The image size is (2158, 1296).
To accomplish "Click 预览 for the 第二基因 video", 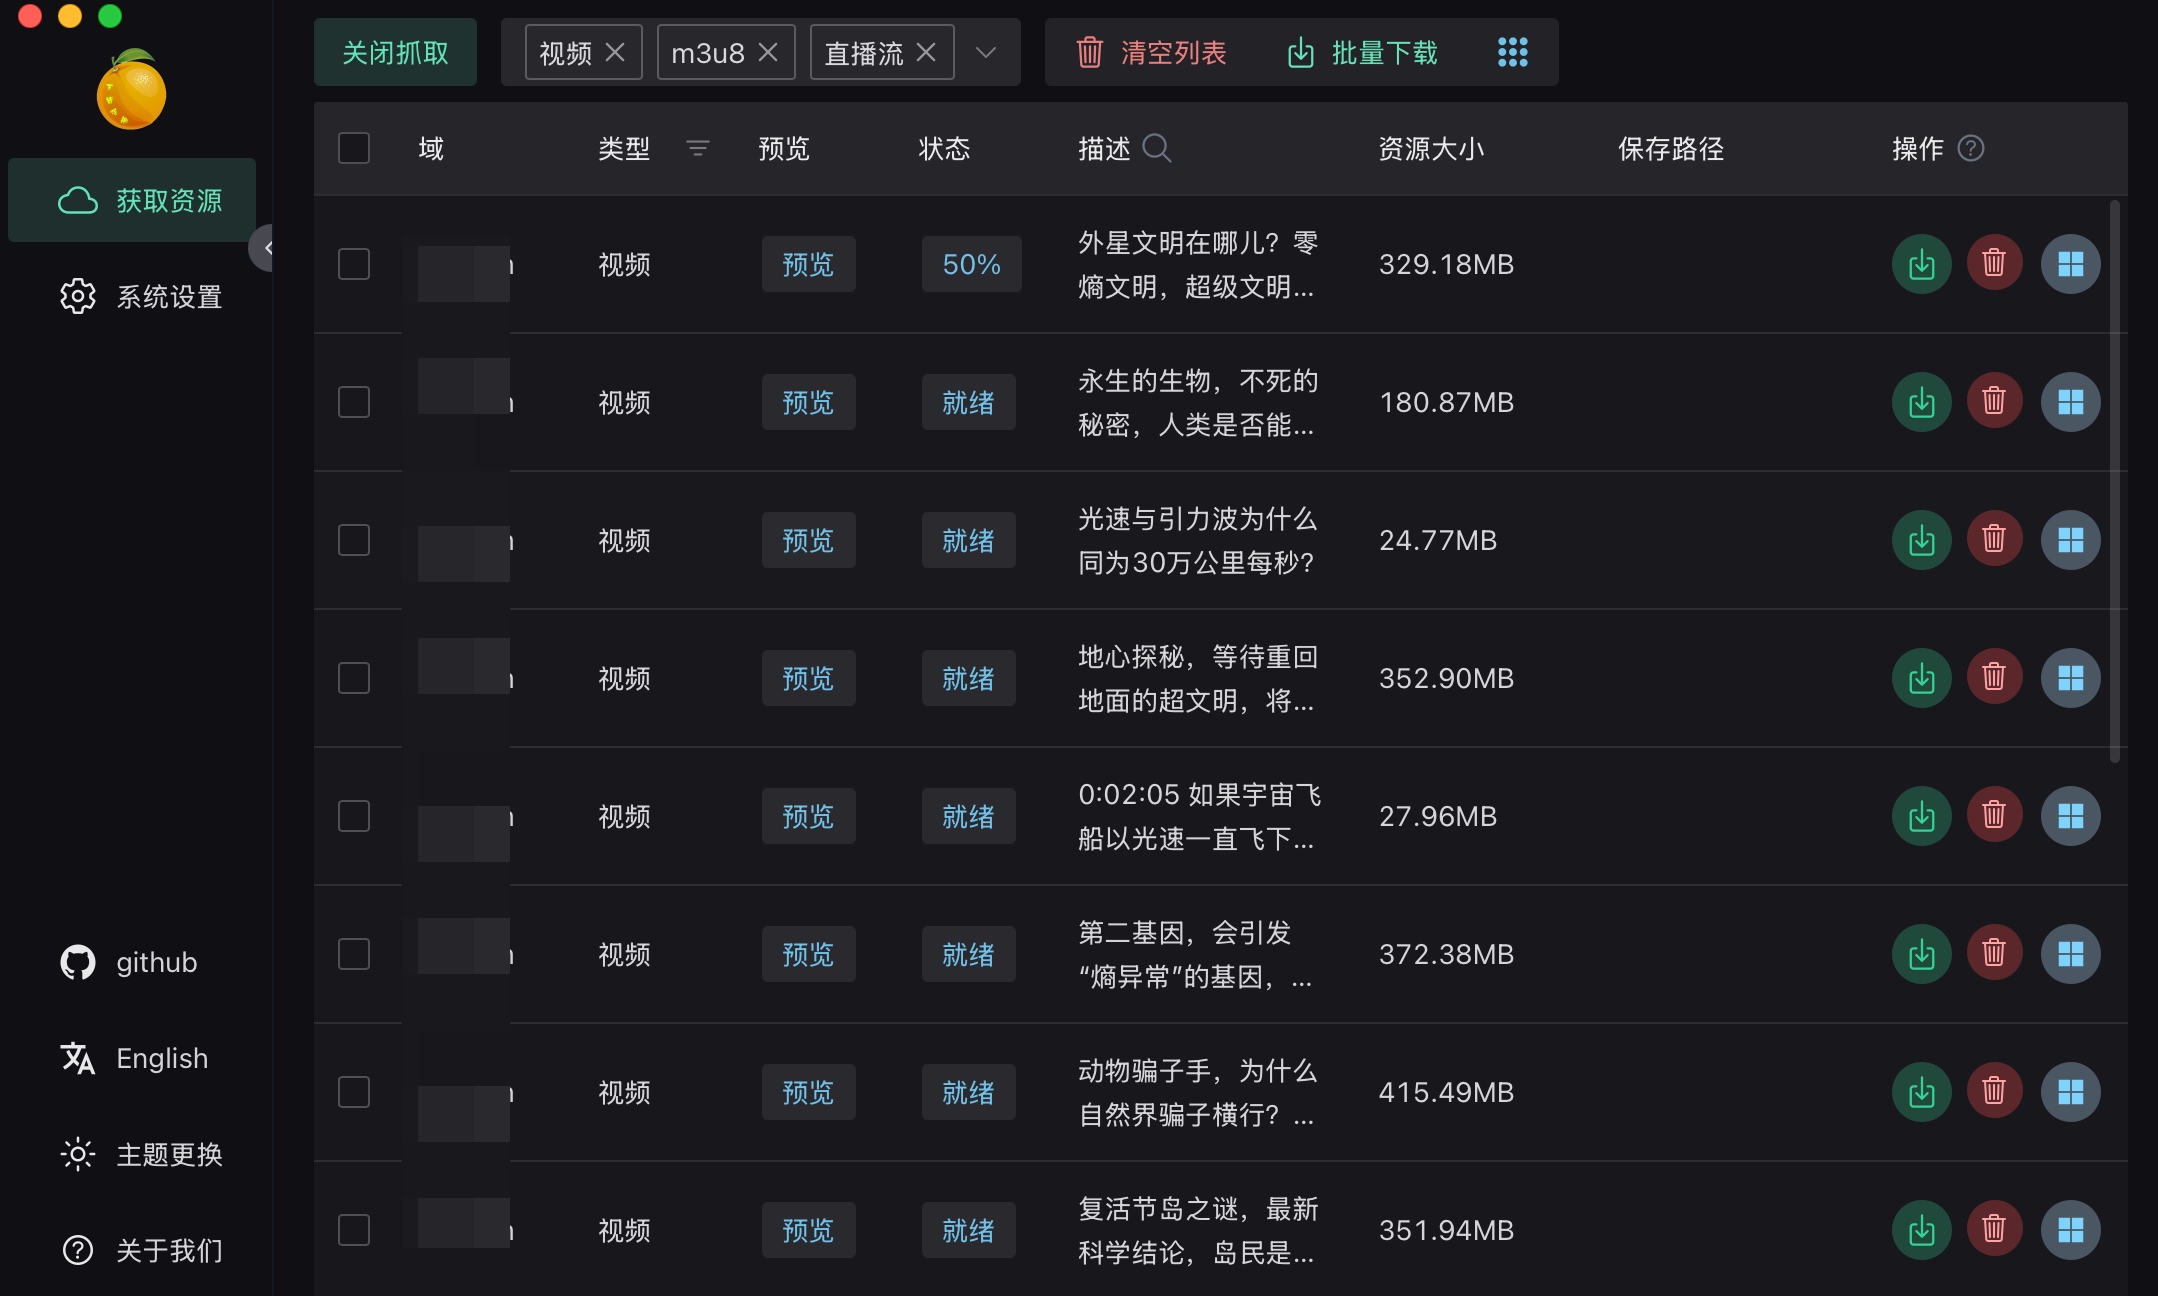I will click(x=808, y=954).
